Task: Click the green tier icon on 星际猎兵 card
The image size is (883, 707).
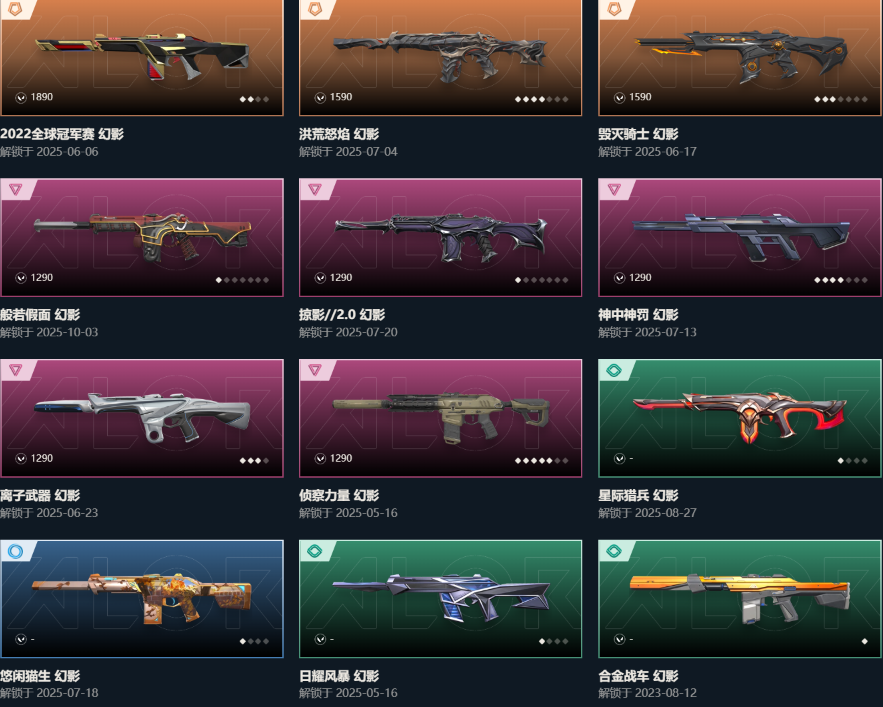Action: click(614, 370)
